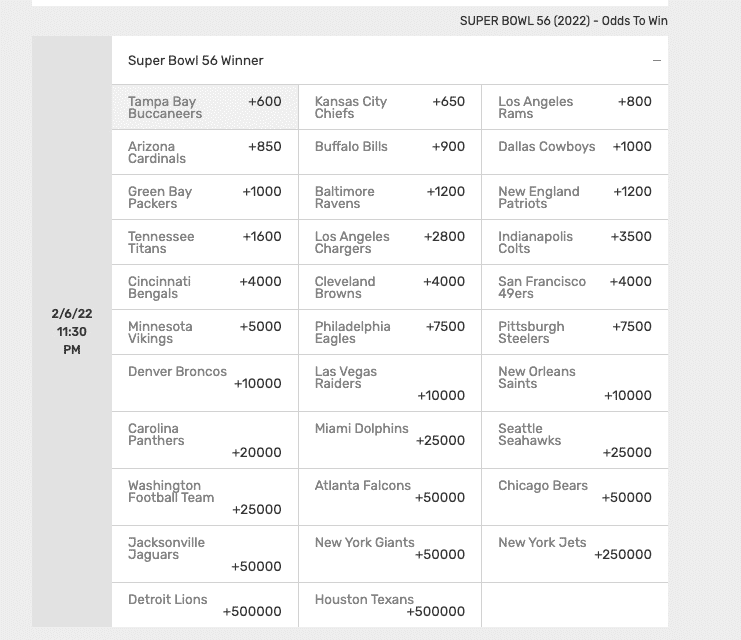Screen dimensions: 741x640
Task: Click Chicago Bears +50000 odds
Action: click(x=575, y=497)
